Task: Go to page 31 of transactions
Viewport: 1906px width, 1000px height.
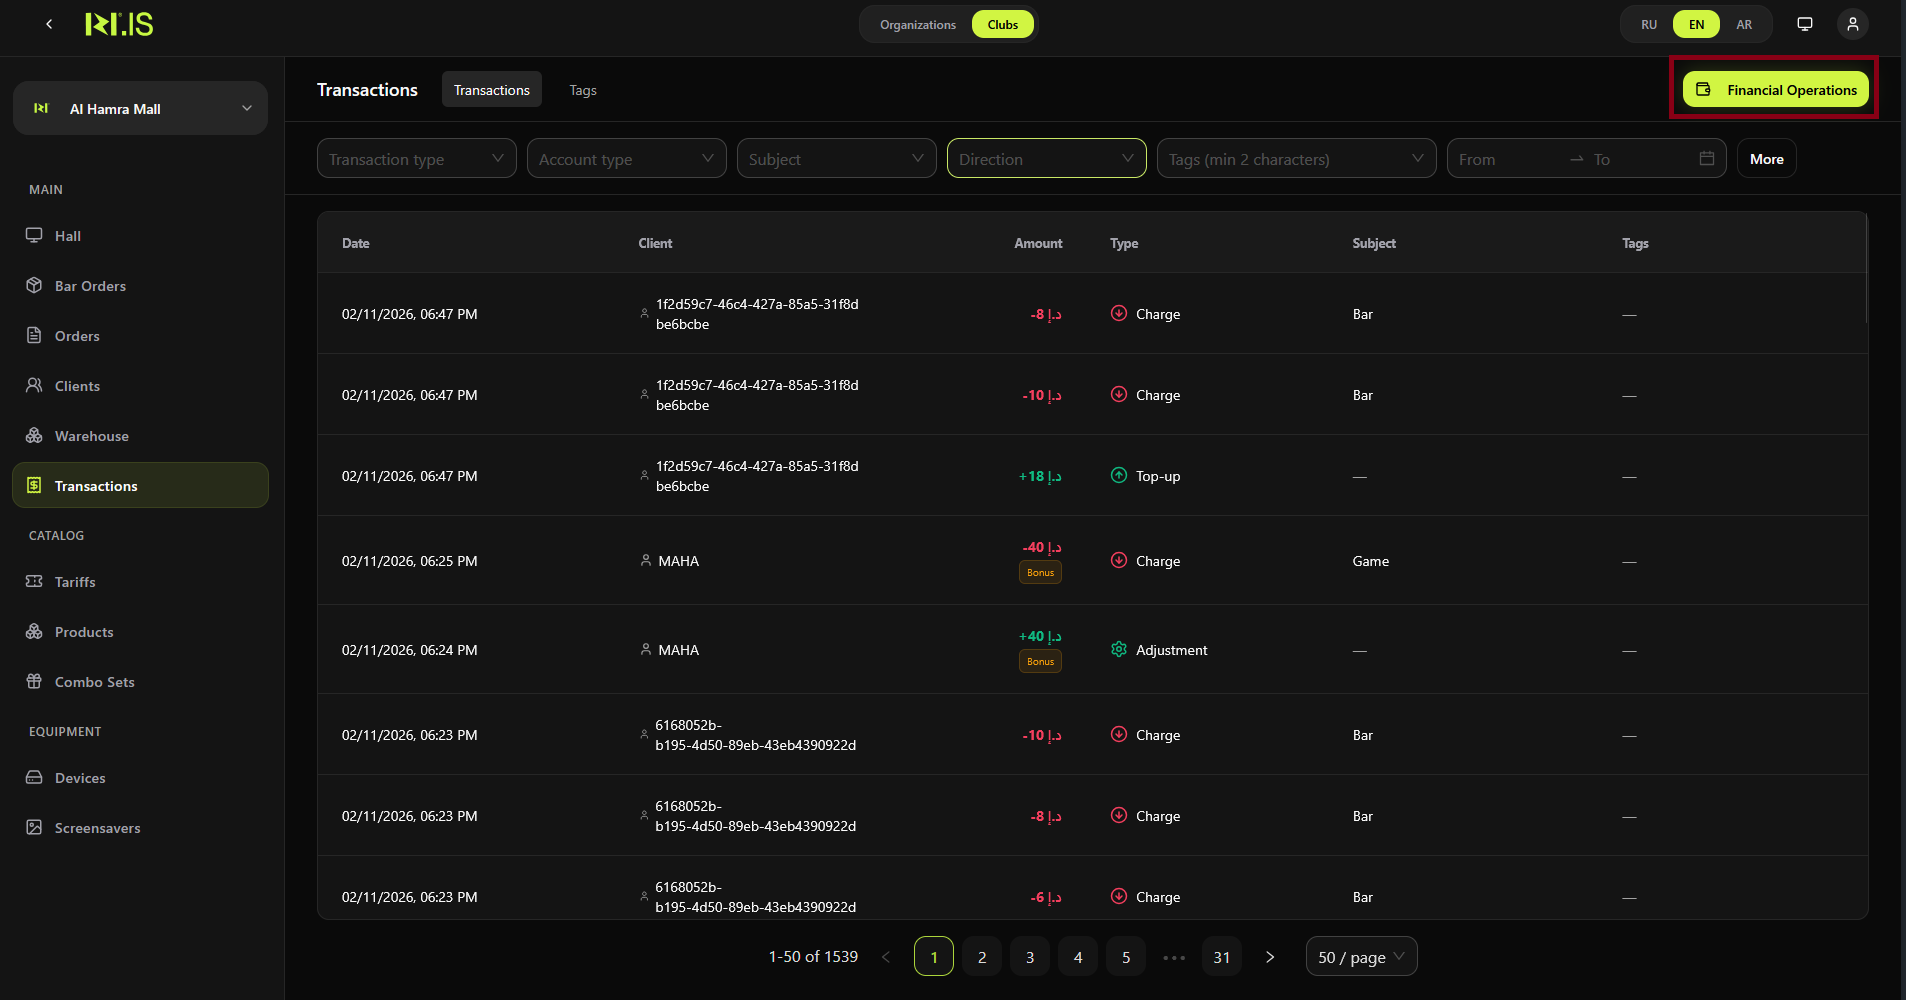Action: click(x=1221, y=956)
